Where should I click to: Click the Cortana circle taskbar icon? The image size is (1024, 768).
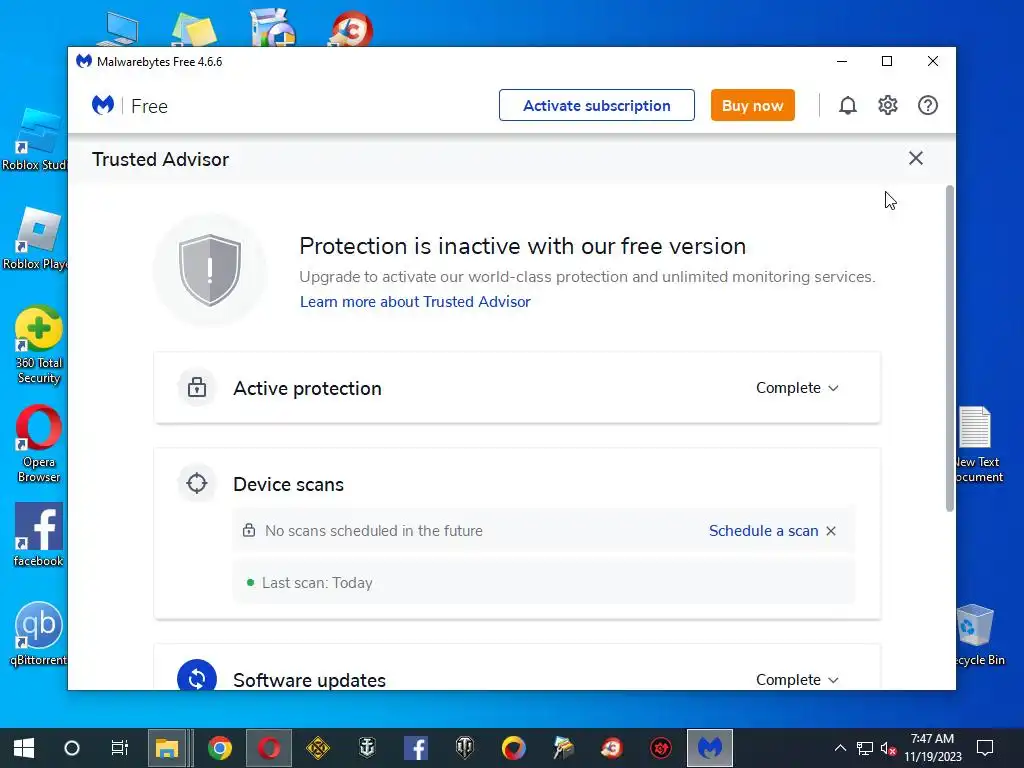point(72,748)
